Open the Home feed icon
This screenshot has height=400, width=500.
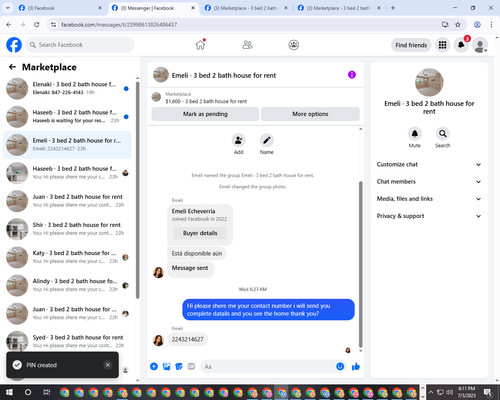point(200,45)
